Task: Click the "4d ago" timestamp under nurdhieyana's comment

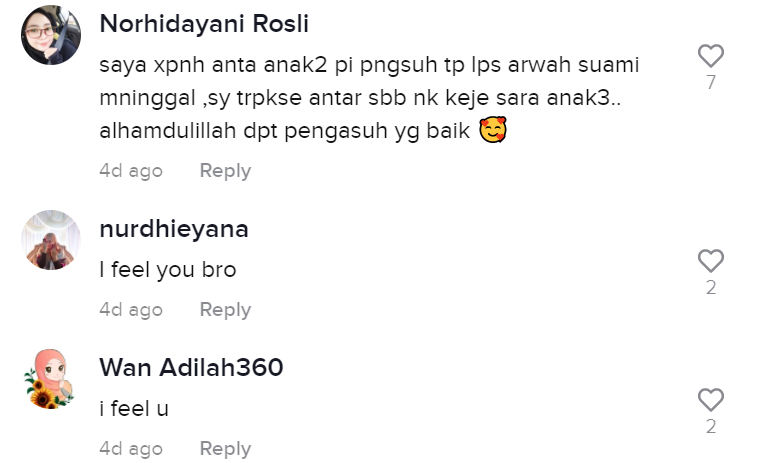Action: point(131,310)
